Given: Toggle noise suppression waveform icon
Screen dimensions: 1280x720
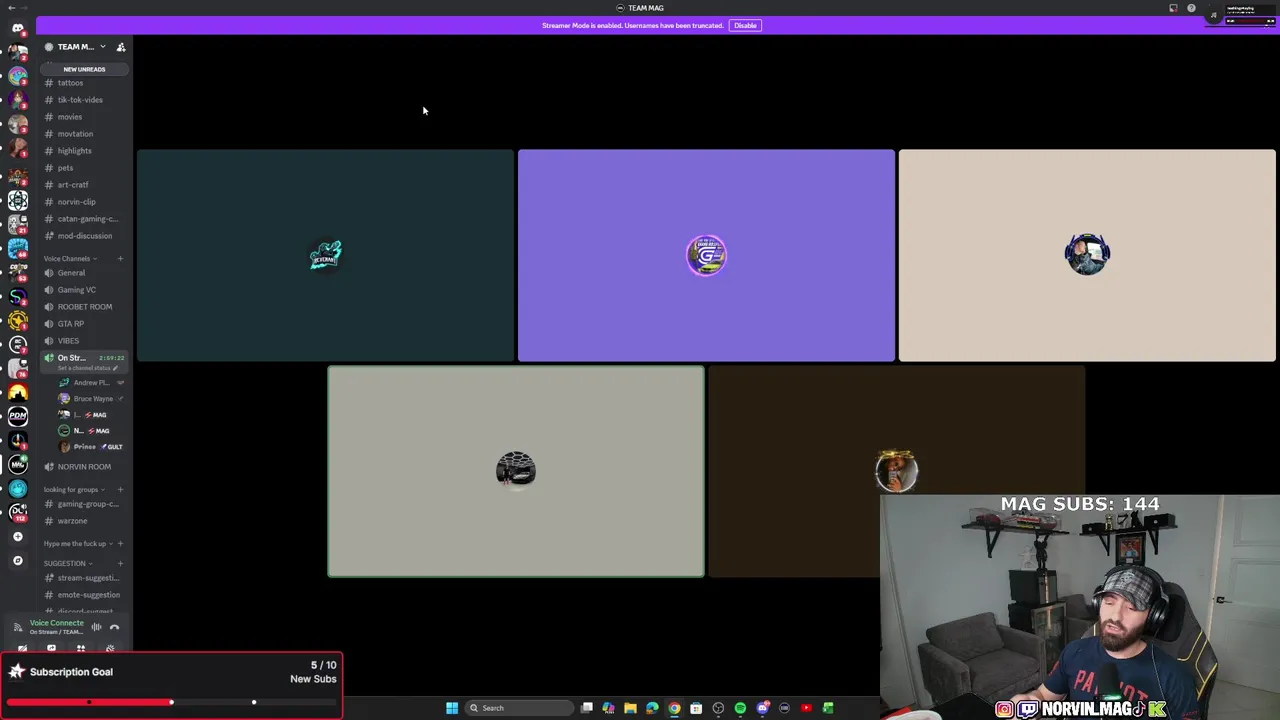Looking at the screenshot, I should pyautogui.click(x=96, y=627).
